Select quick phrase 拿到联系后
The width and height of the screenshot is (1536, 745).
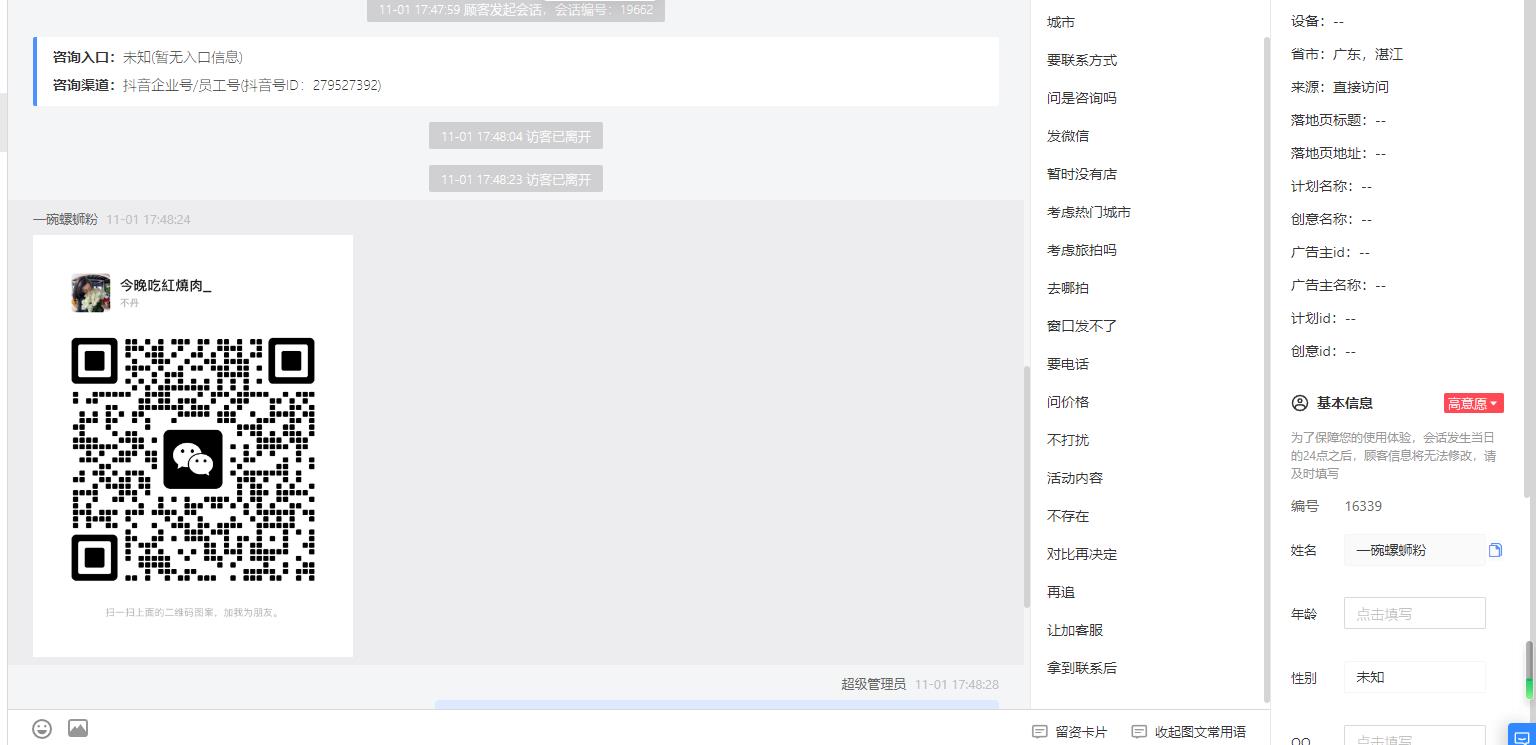point(1082,668)
